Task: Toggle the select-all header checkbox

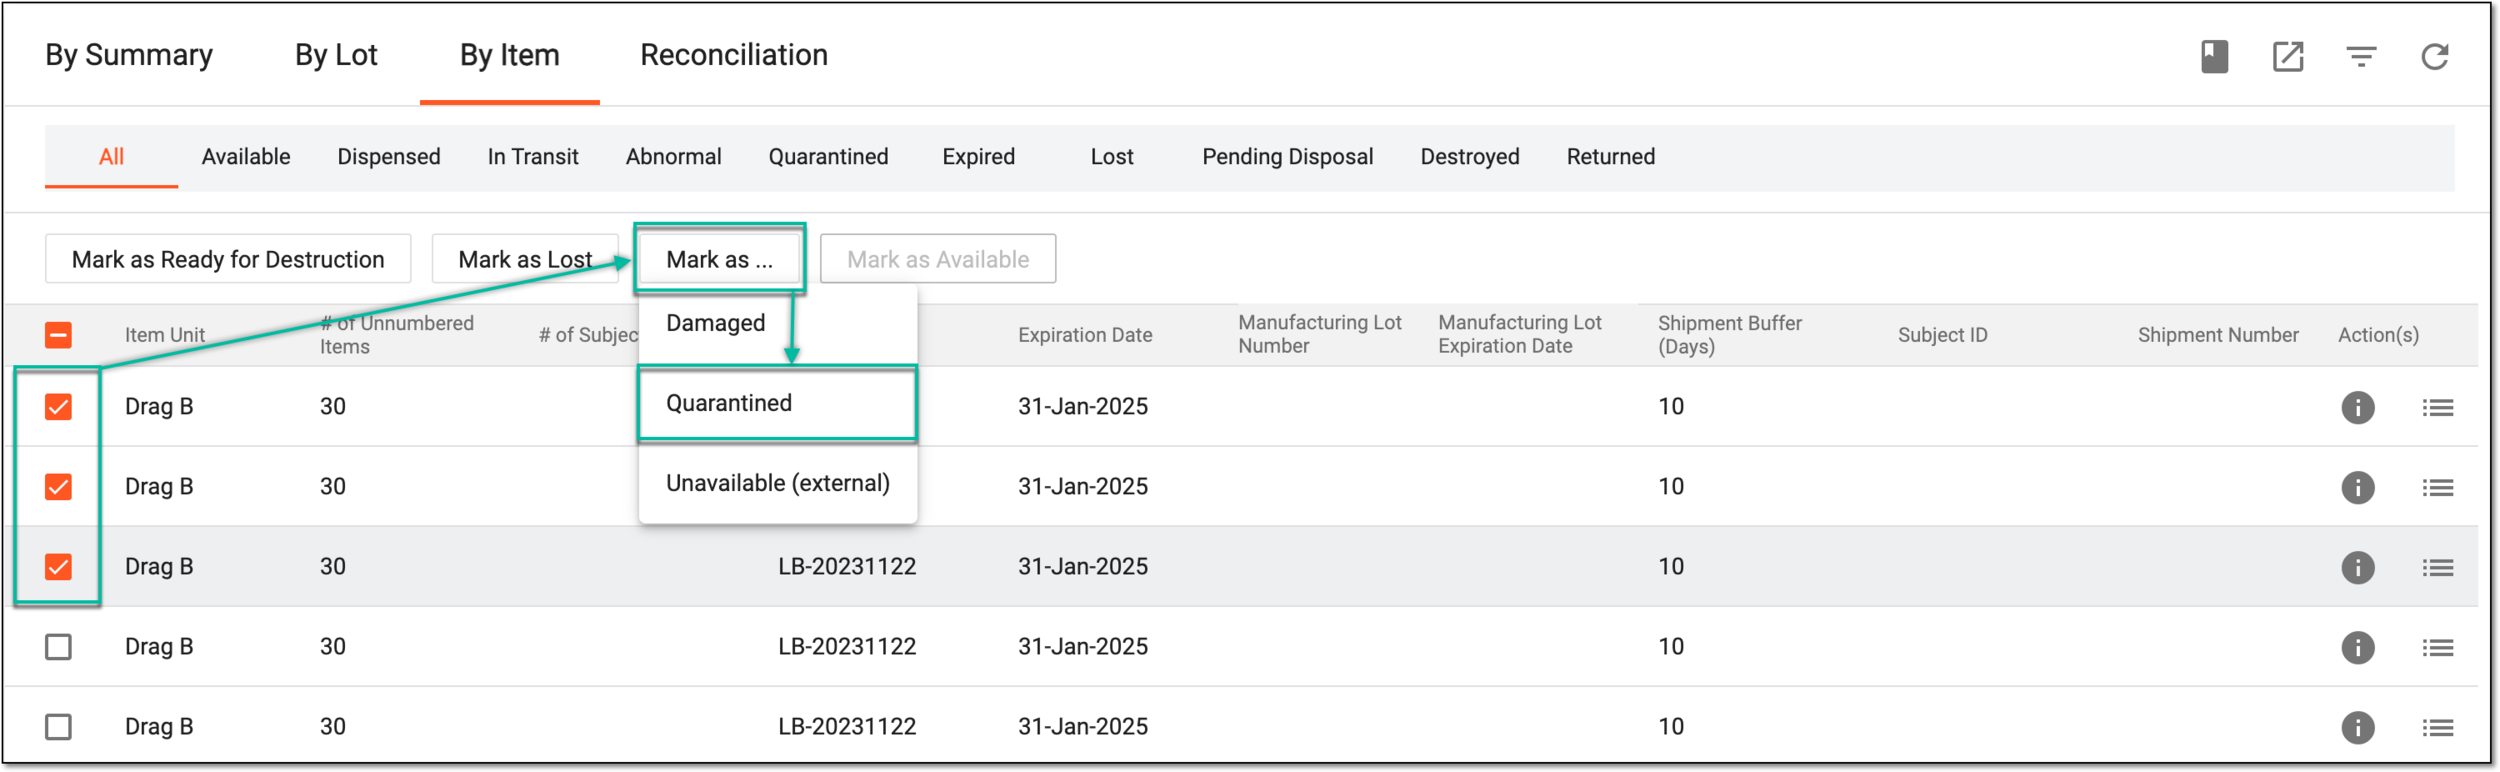Action: 58,335
